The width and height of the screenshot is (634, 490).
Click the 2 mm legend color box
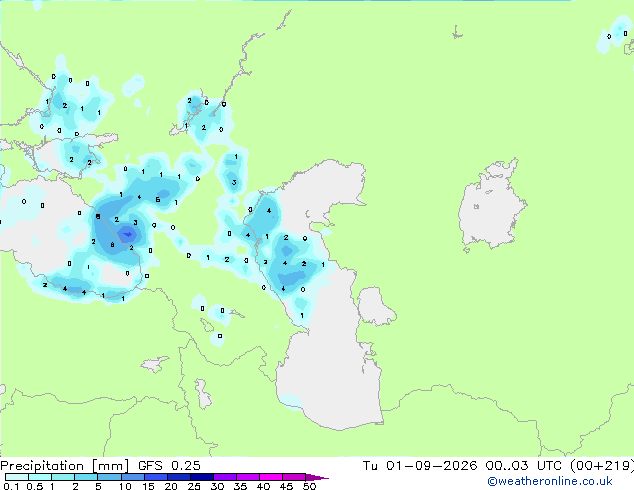[x=86, y=477]
